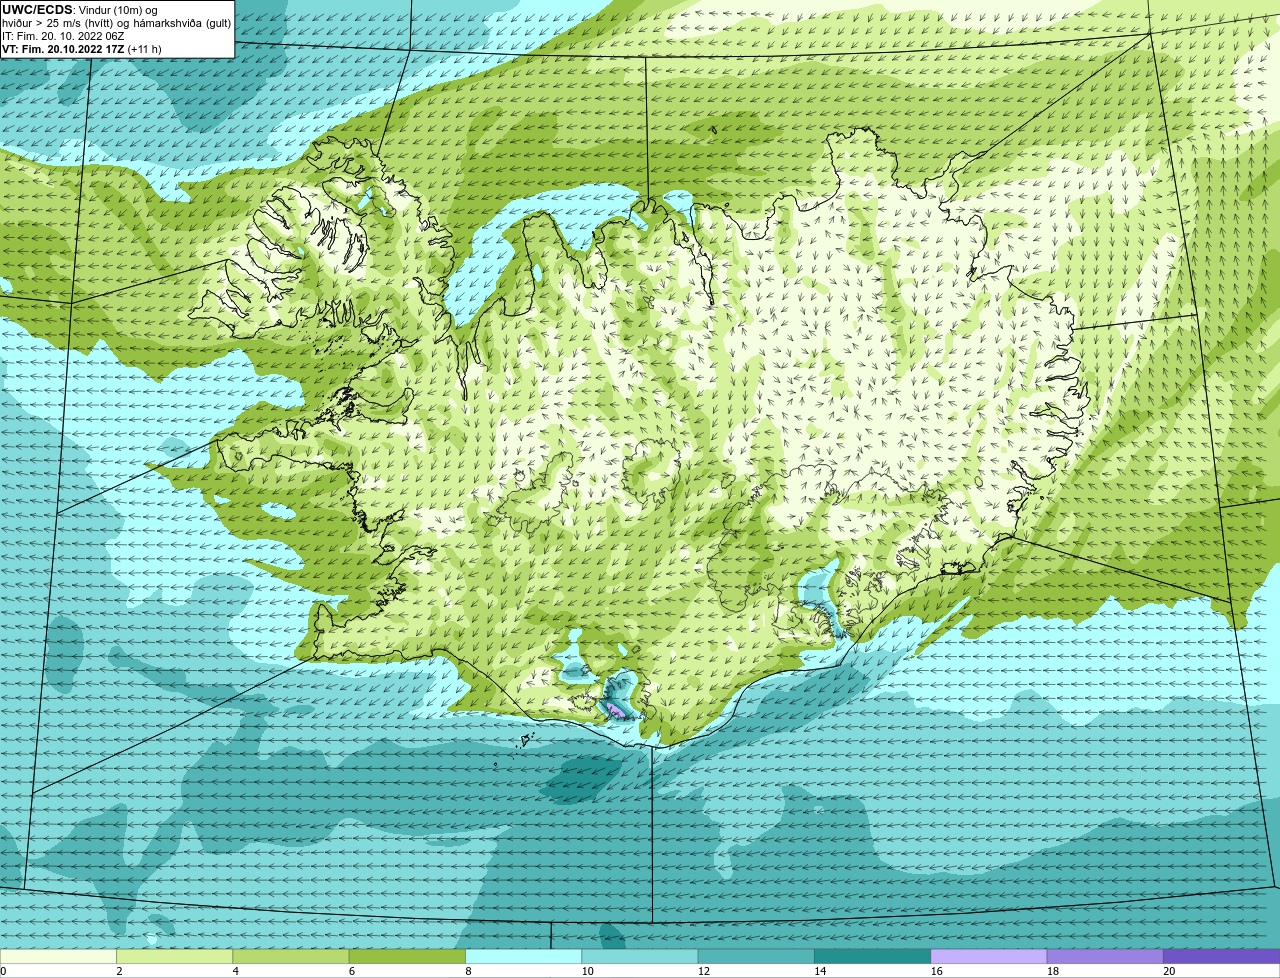Click the 12–14 m/s teal legend swatch
1280x978 pixels.
click(x=756, y=957)
